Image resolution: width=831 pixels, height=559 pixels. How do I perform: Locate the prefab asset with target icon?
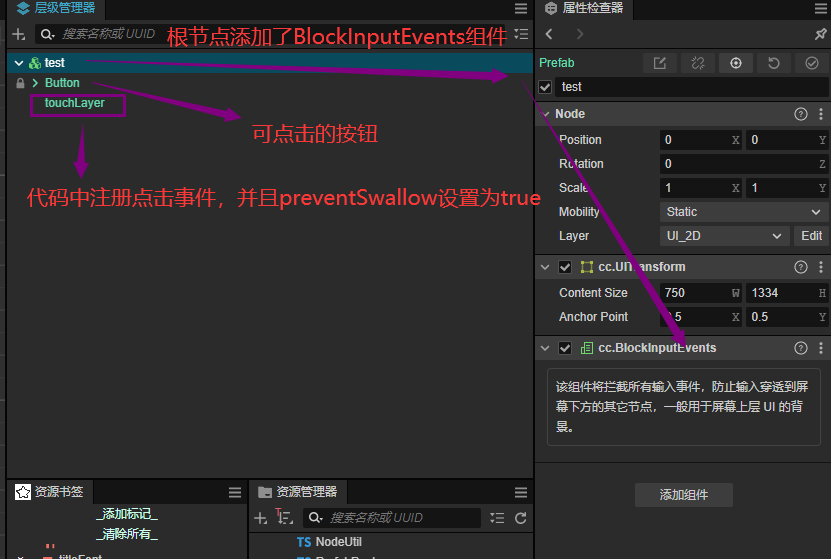(736, 63)
